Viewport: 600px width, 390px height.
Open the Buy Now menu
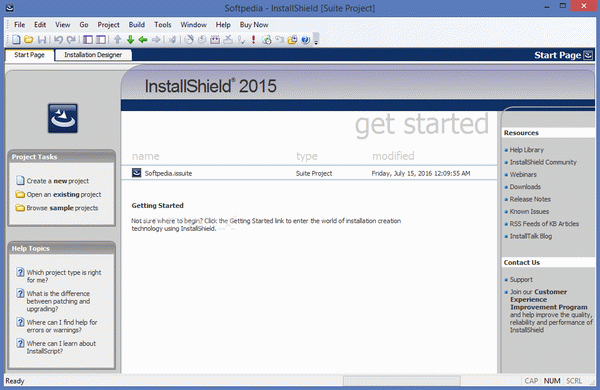[254, 25]
